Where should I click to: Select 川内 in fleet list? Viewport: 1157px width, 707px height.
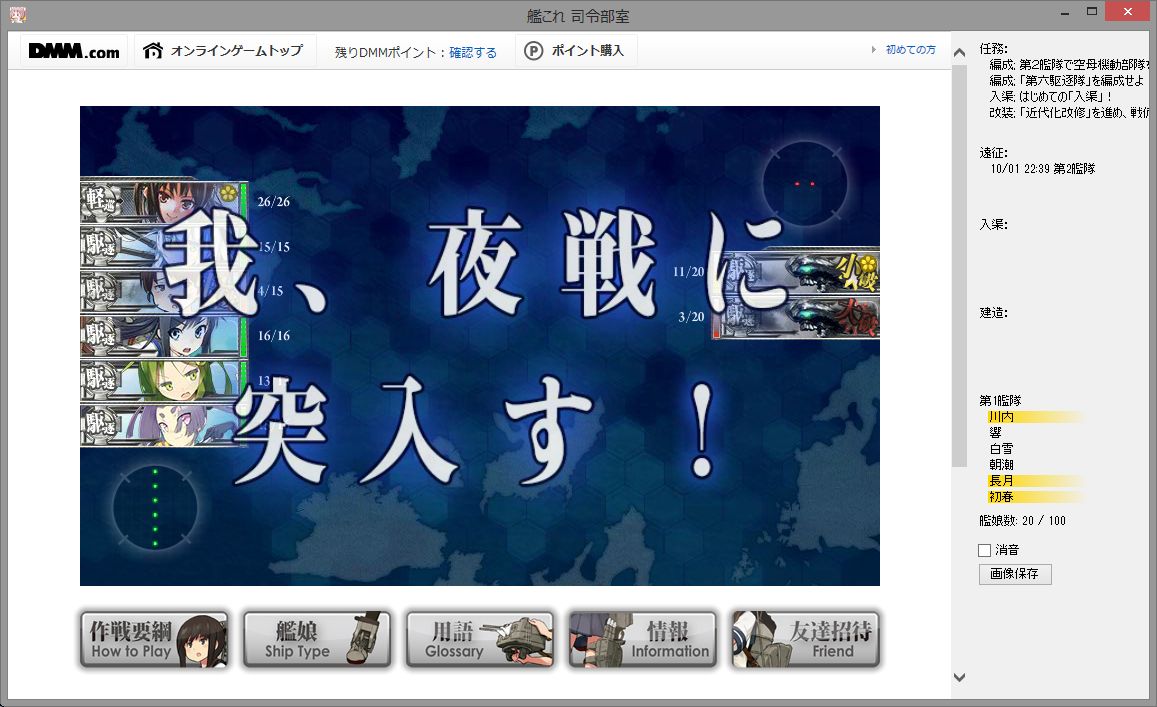pyautogui.click(x=1001, y=417)
